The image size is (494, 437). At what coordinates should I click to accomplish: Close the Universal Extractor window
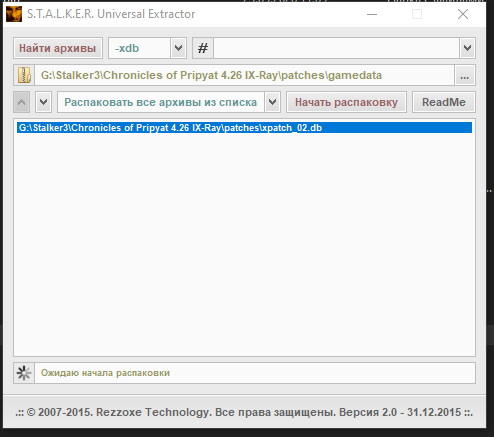(x=463, y=14)
